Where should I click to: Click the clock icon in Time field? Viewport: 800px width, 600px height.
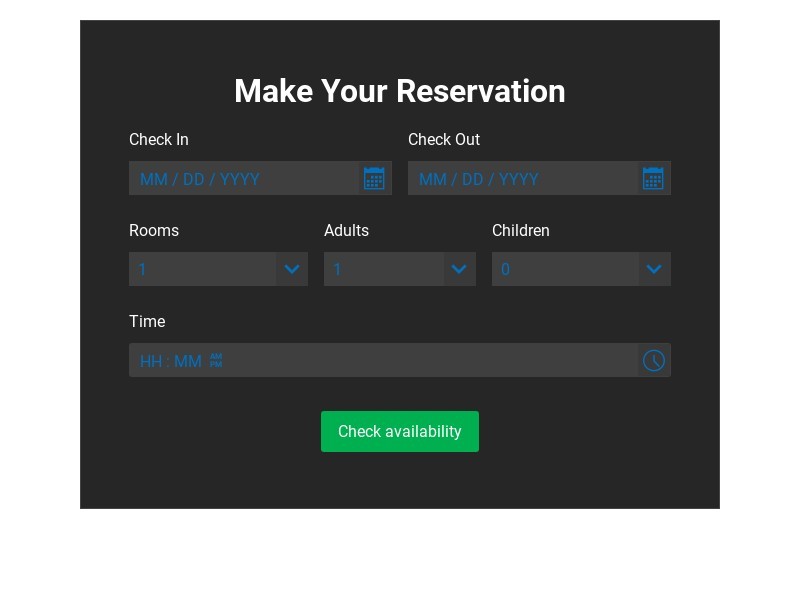click(653, 361)
